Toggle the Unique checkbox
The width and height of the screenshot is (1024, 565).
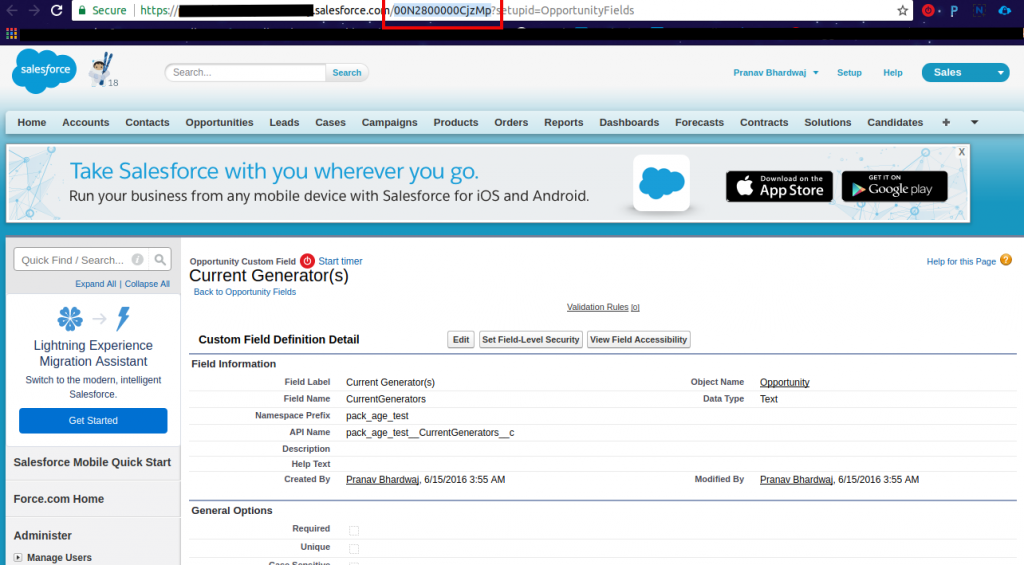[x=353, y=549]
